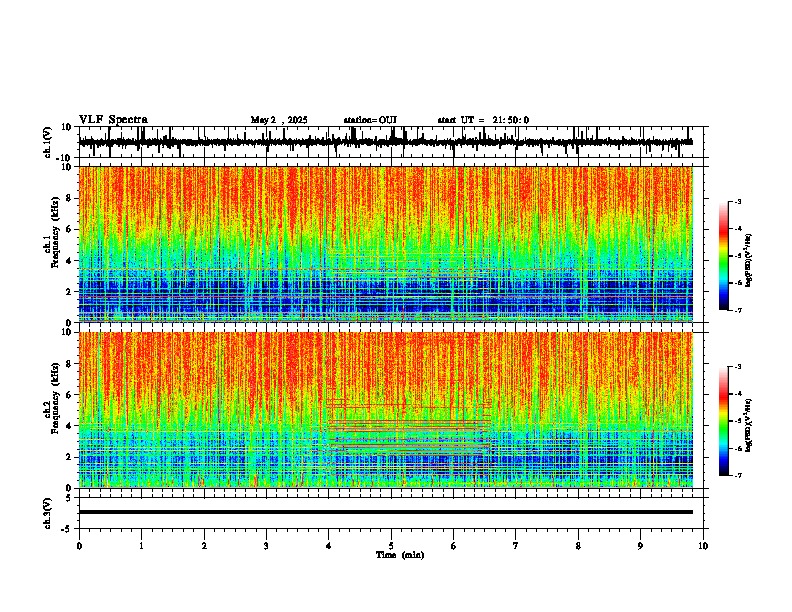Screen dimensions: 792x612
Task: Click time tick label "4" on bottom axis
Action: pyautogui.click(x=329, y=546)
